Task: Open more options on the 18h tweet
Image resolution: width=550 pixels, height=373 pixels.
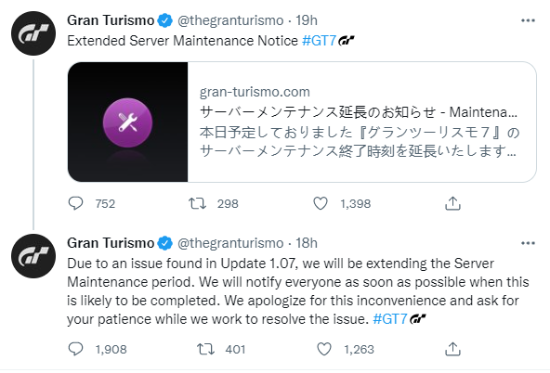Action: point(528,243)
